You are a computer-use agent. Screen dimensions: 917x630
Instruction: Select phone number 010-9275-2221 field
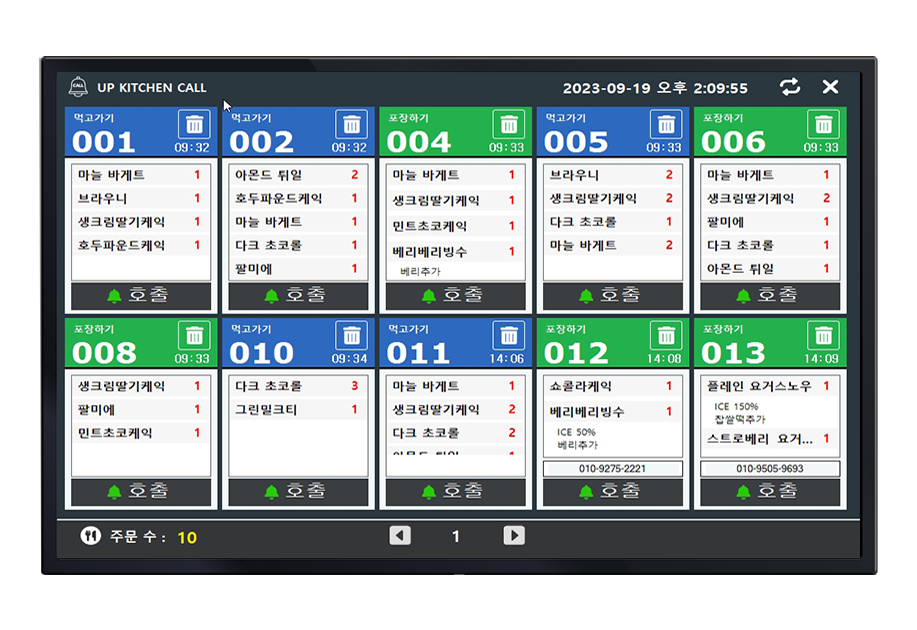[612, 469]
